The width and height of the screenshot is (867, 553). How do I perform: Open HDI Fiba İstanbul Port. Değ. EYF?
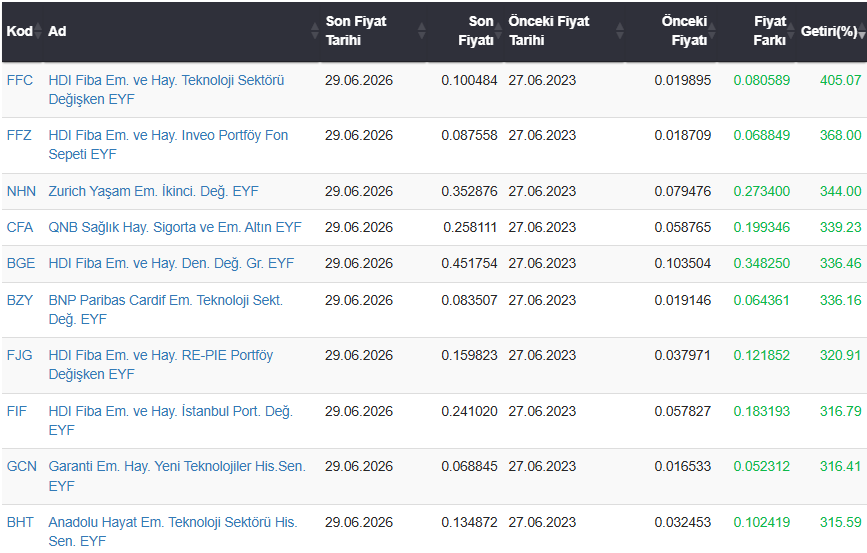(171, 421)
